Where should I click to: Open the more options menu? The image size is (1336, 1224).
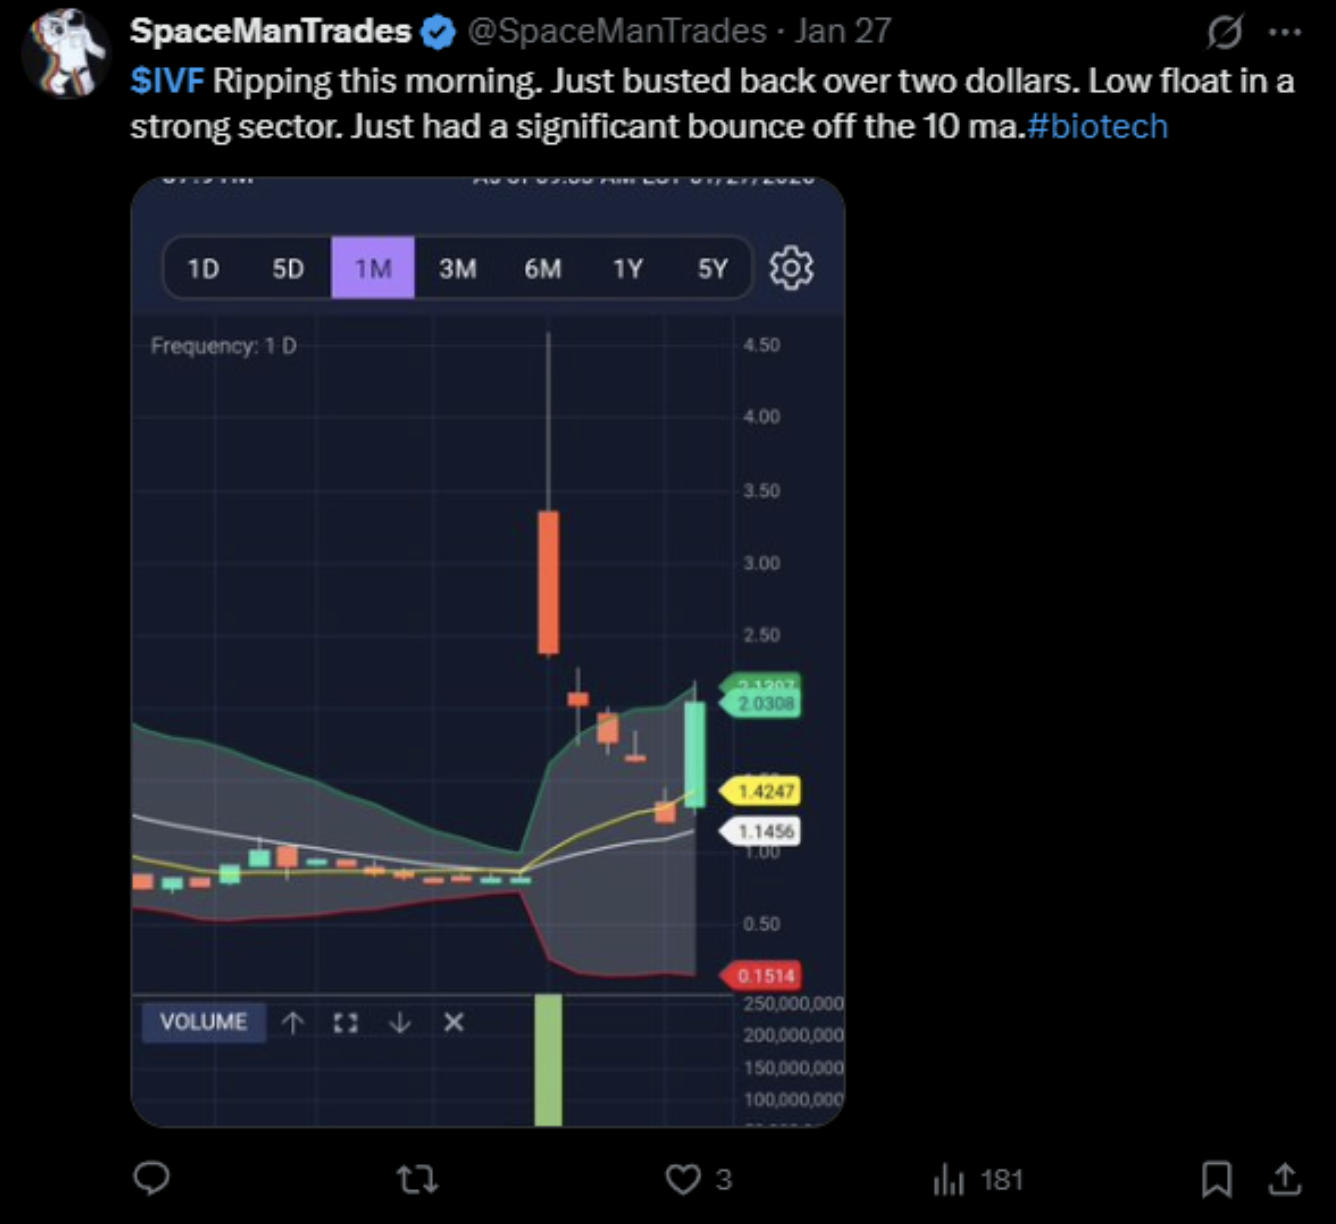pyautogui.click(x=1286, y=30)
